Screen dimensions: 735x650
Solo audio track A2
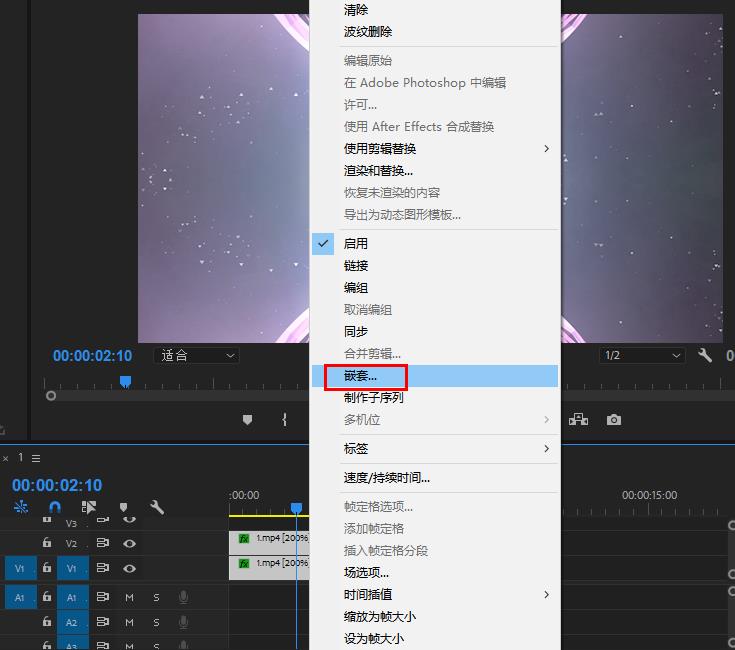157,622
